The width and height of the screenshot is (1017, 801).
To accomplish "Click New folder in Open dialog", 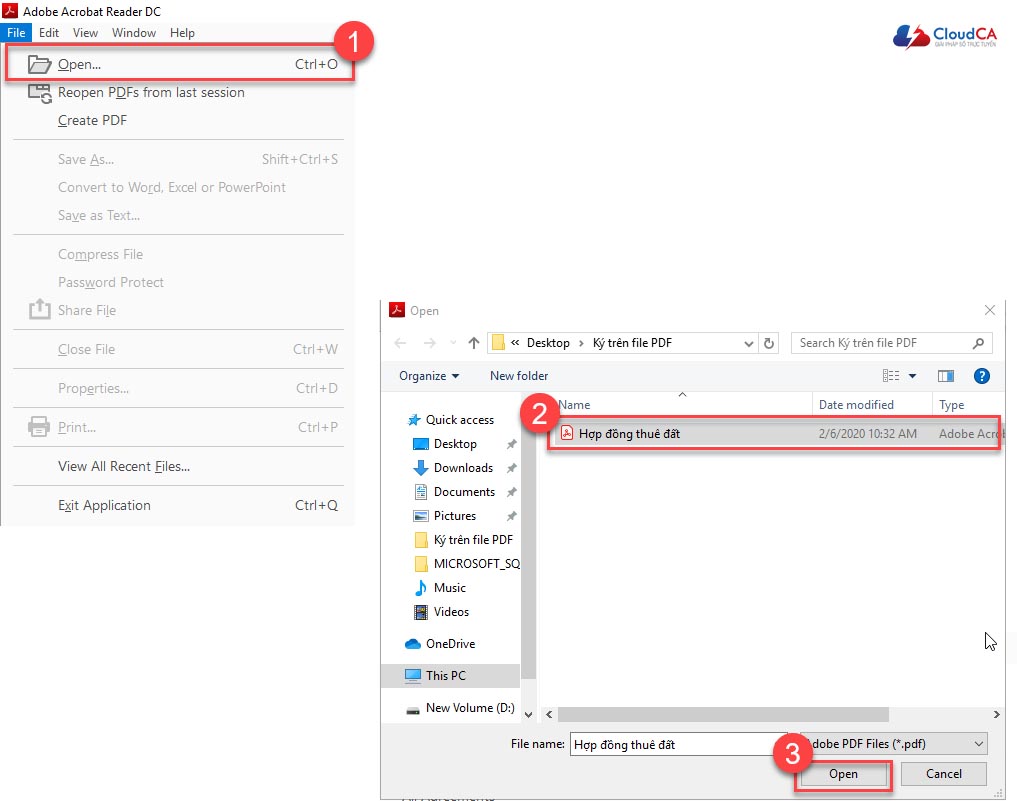I will tap(519, 376).
